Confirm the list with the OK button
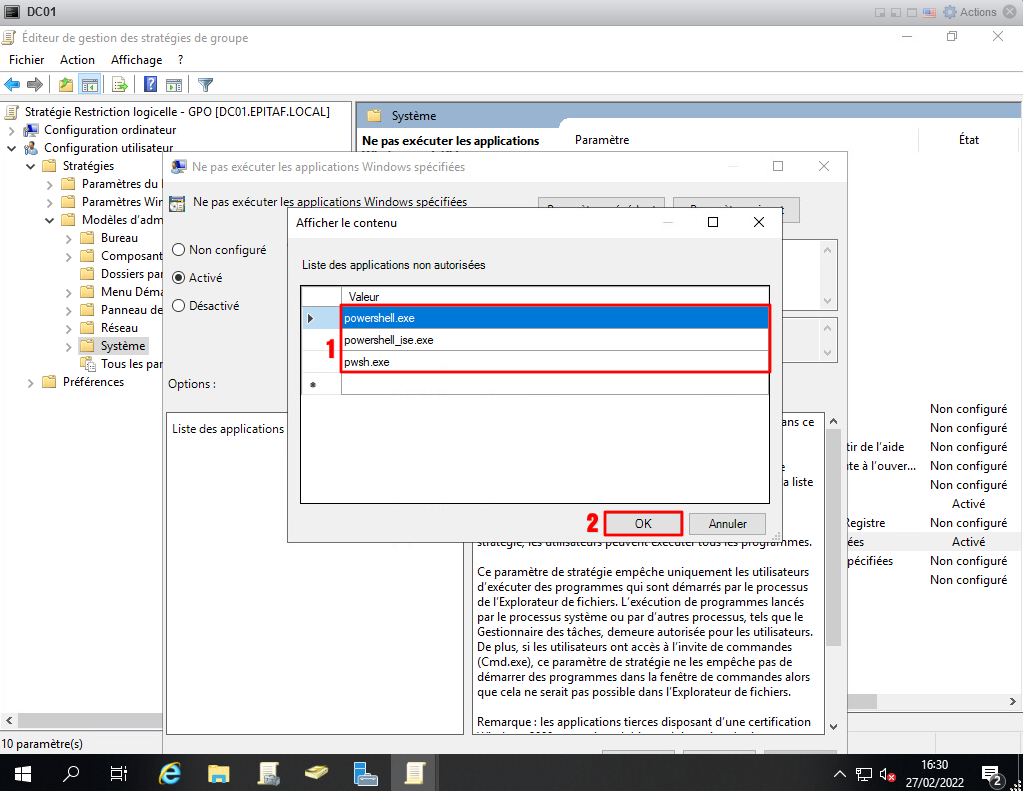Viewport: 1023px width, 791px height. [x=643, y=523]
